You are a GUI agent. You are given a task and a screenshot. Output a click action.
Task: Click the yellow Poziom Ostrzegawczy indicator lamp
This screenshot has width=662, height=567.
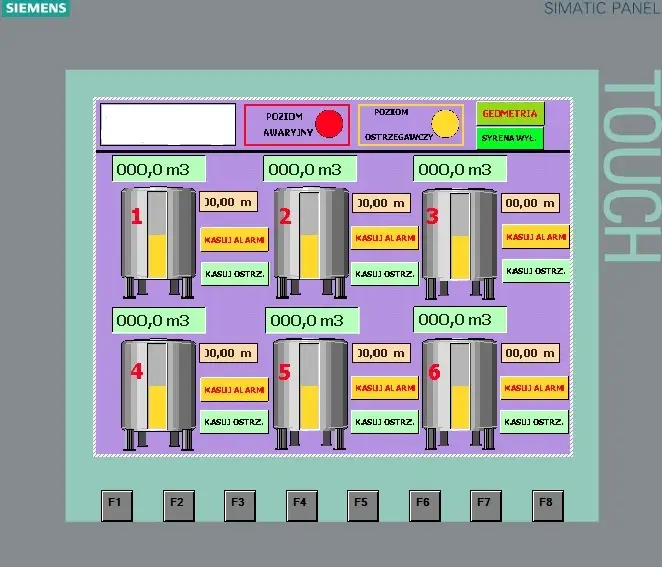(445, 124)
